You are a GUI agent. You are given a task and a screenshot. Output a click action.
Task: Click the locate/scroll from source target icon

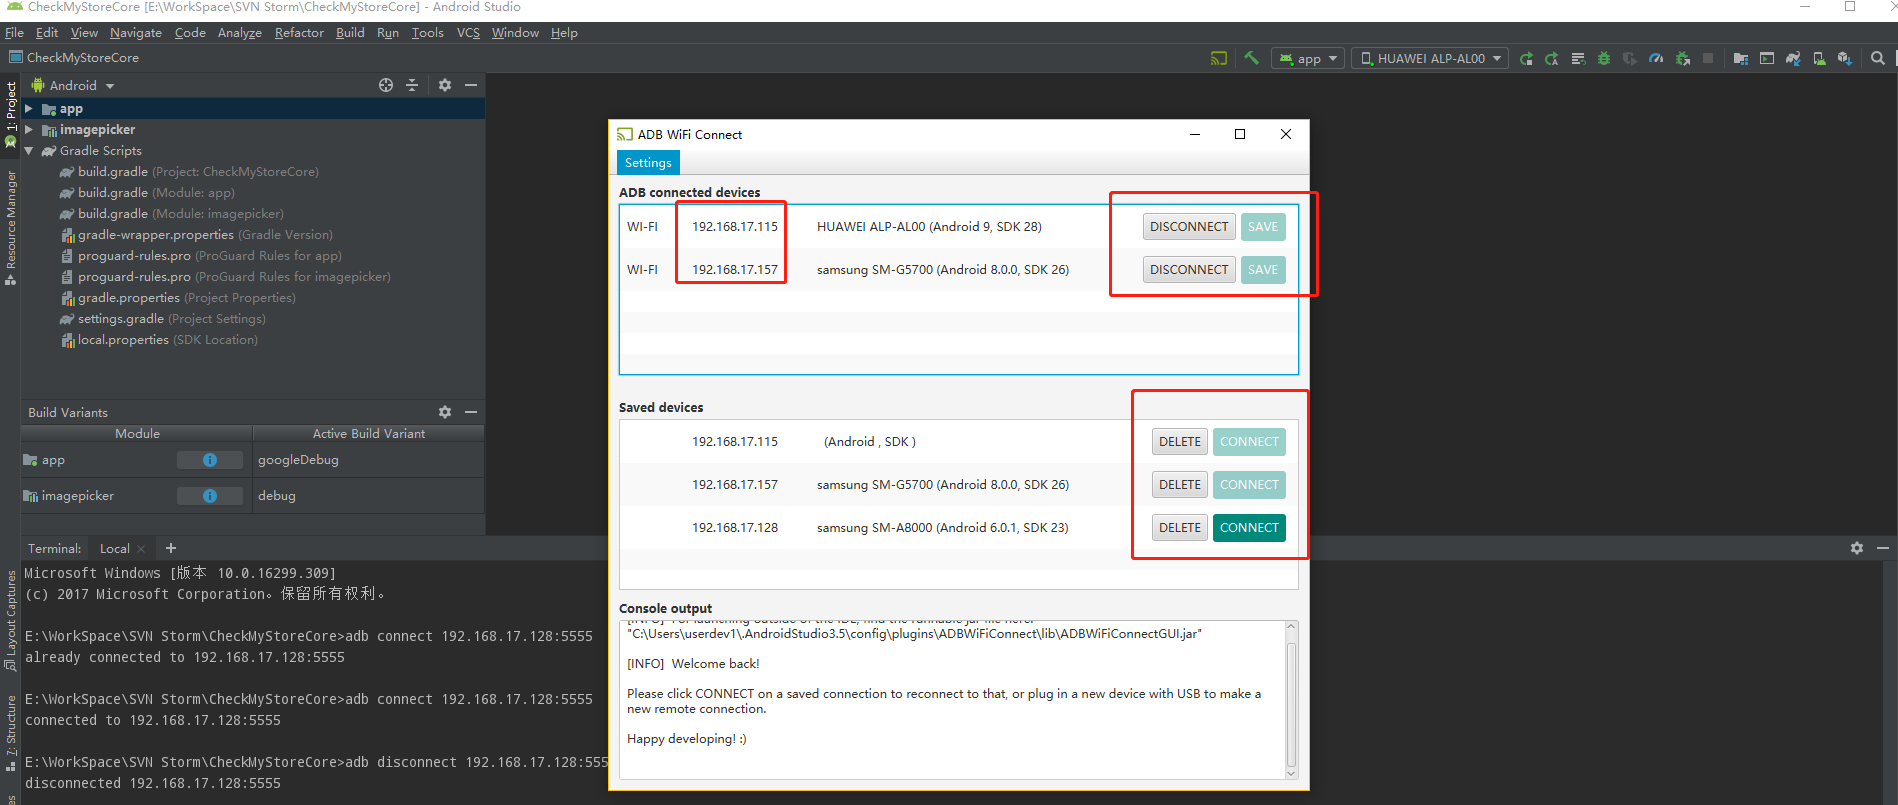pyautogui.click(x=386, y=86)
